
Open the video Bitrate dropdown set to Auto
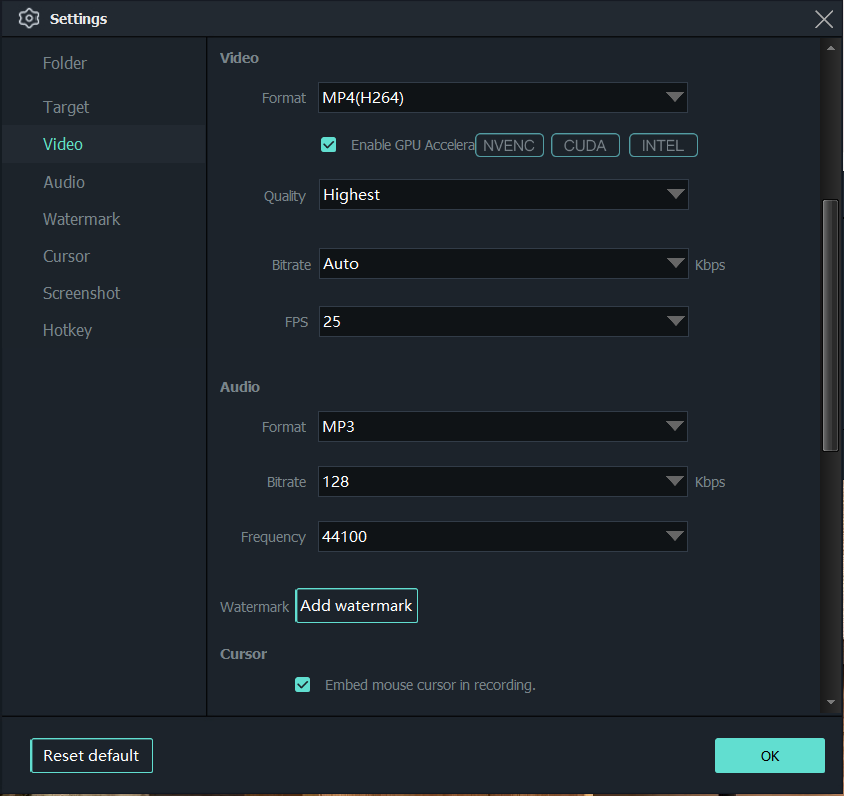click(x=503, y=264)
